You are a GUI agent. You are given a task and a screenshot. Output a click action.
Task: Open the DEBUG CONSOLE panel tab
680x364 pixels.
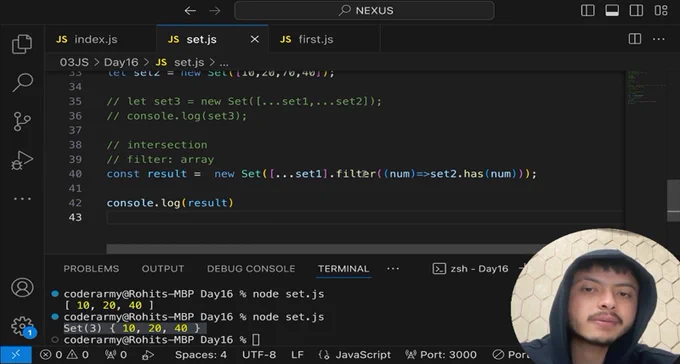click(x=251, y=269)
